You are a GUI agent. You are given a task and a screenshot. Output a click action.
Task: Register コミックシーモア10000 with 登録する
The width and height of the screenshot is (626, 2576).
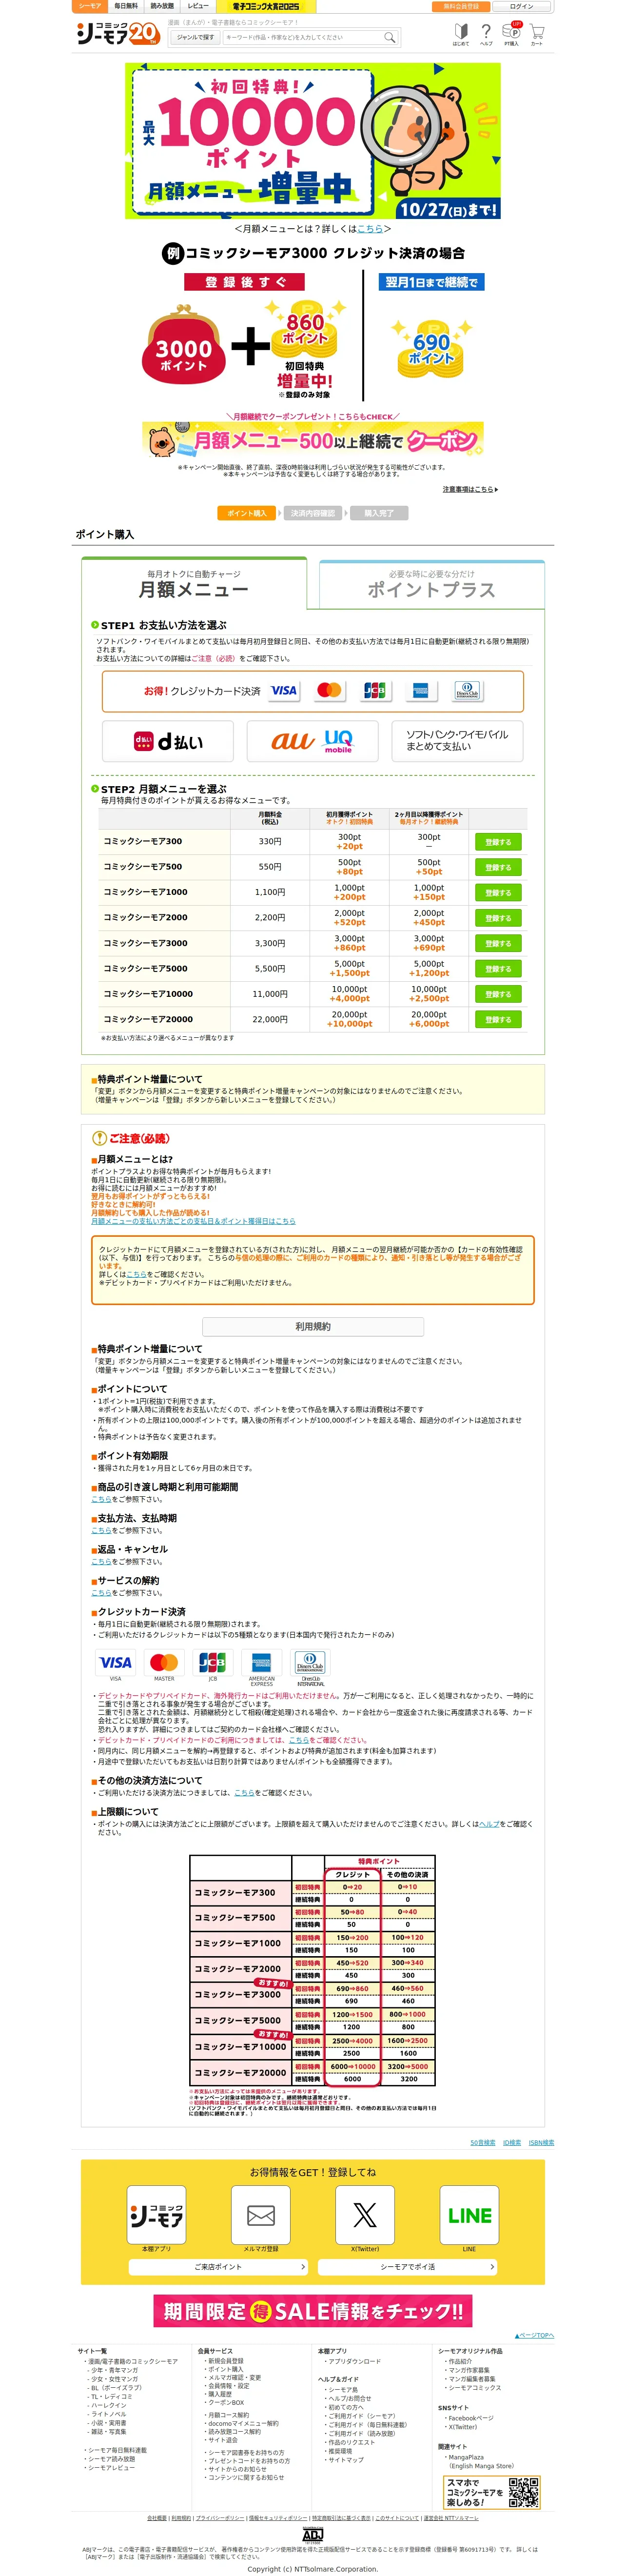[x=498, y=995]
